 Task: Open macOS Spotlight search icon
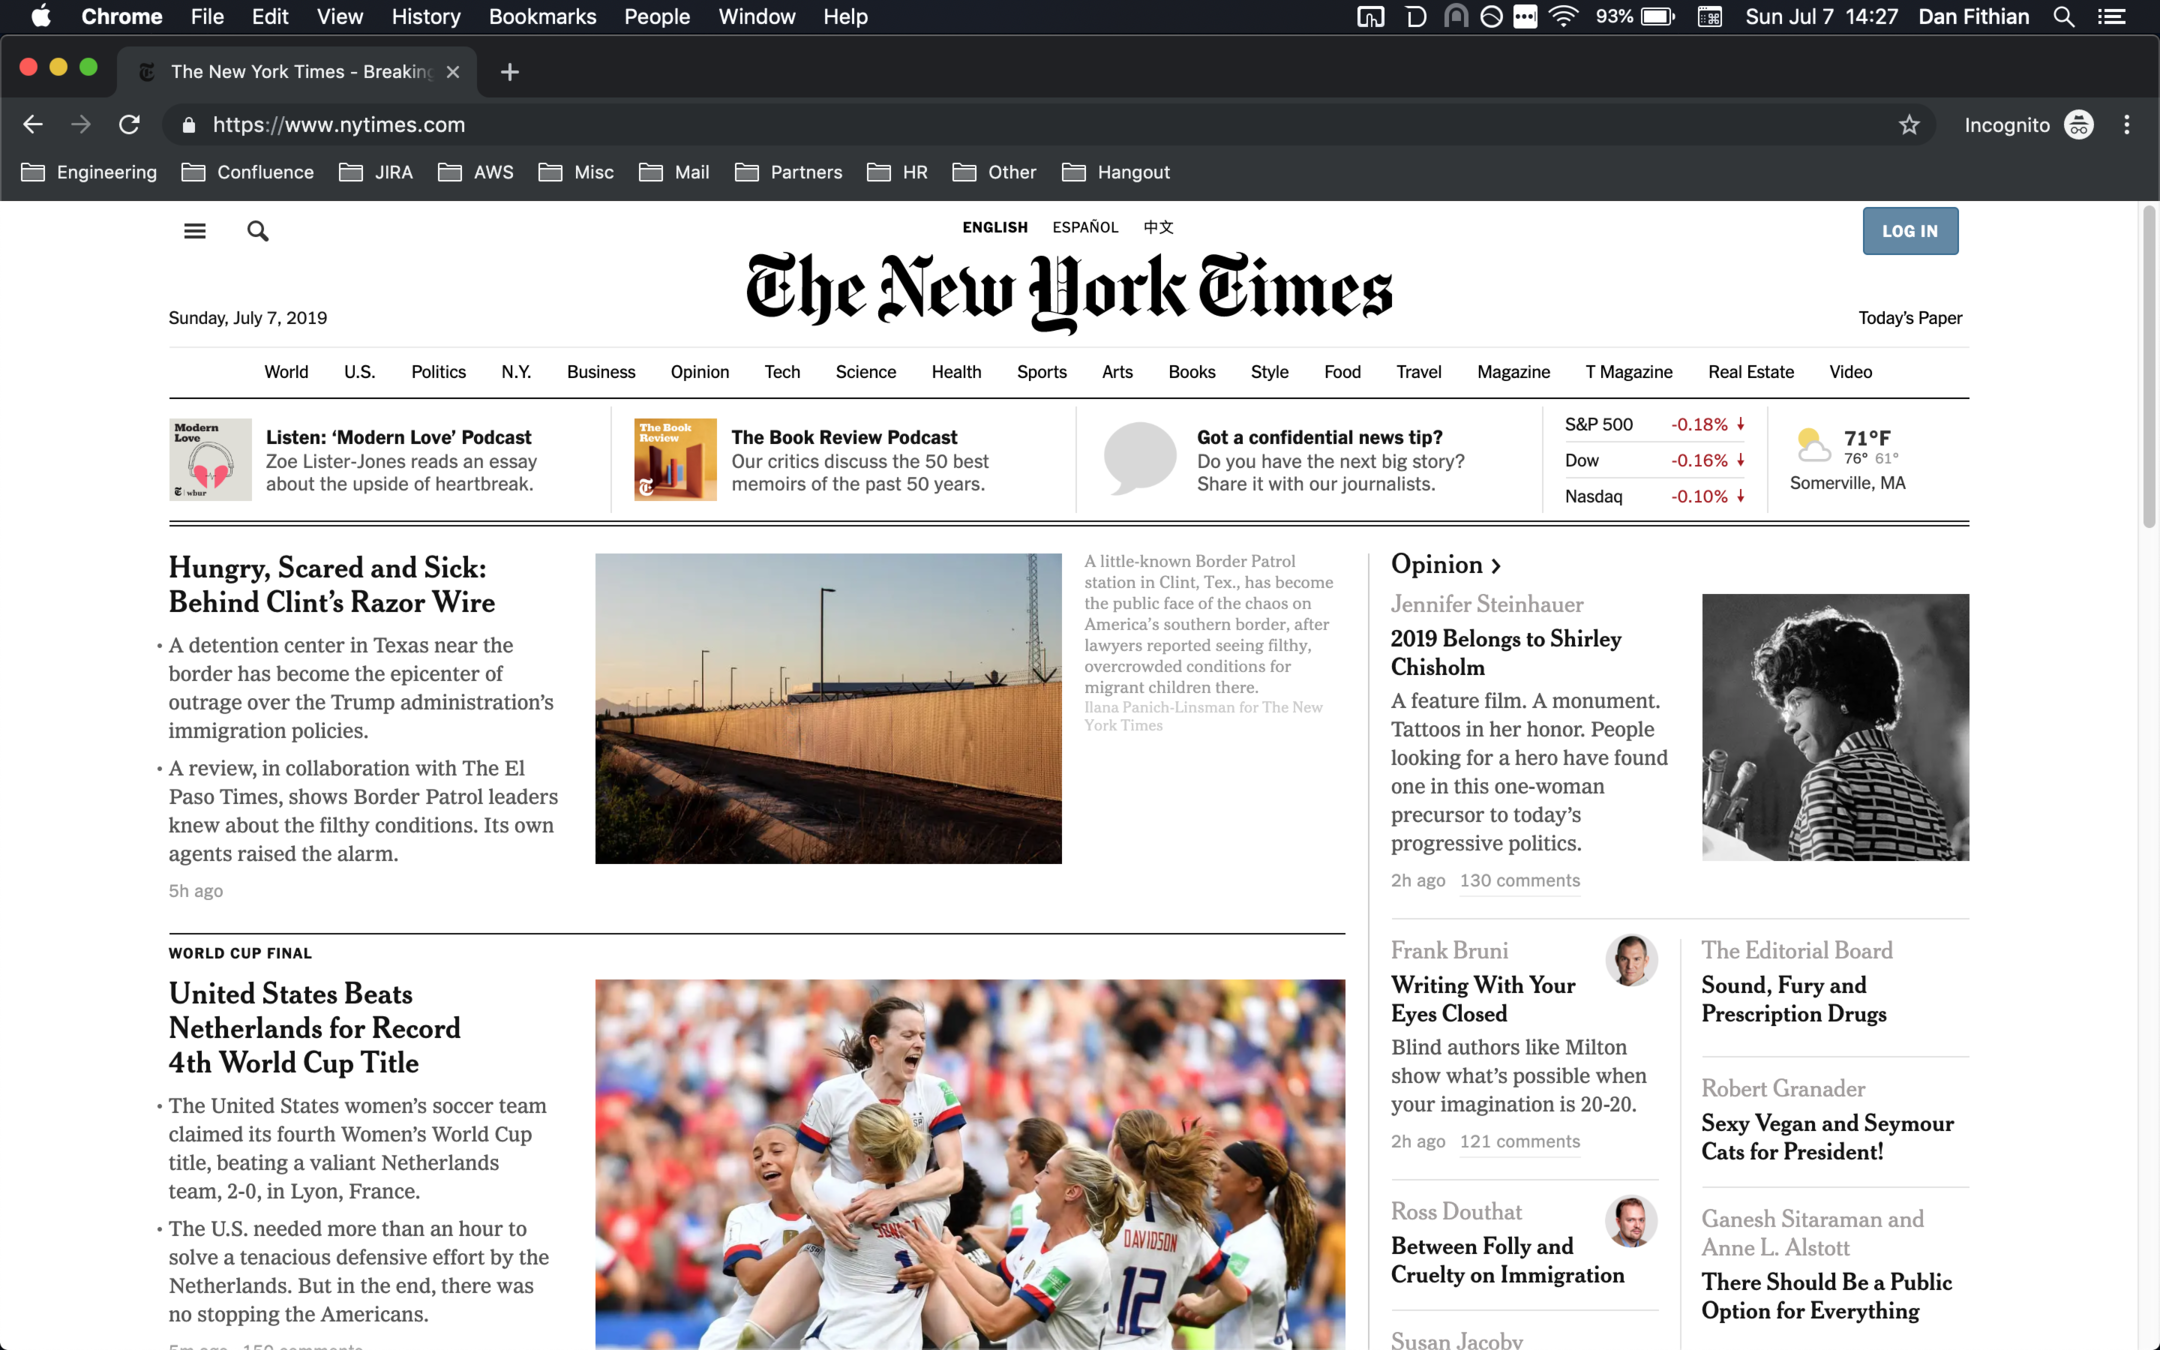pyautogui.click(x=2063, y=17)
